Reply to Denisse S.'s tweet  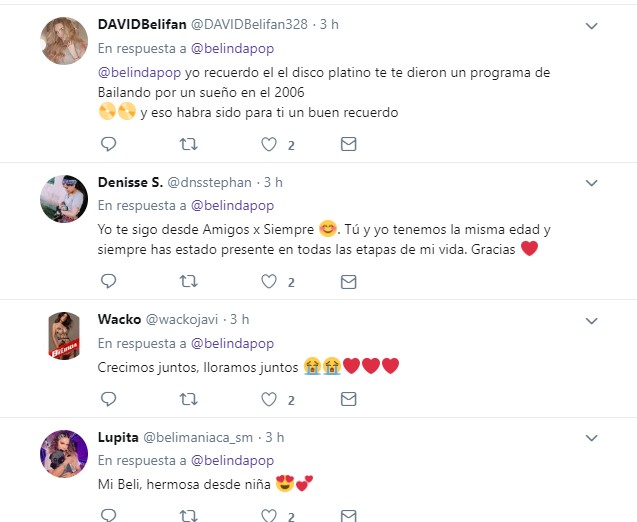click(x=108, y=281)
